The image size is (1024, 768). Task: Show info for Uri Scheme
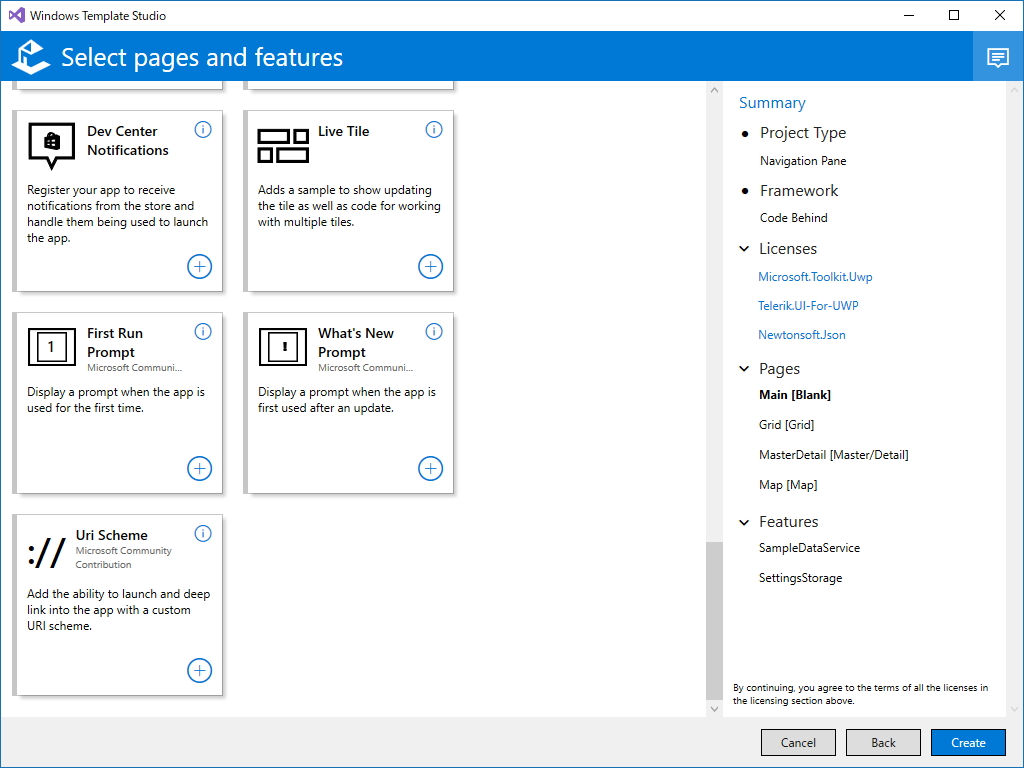(203, 534)
